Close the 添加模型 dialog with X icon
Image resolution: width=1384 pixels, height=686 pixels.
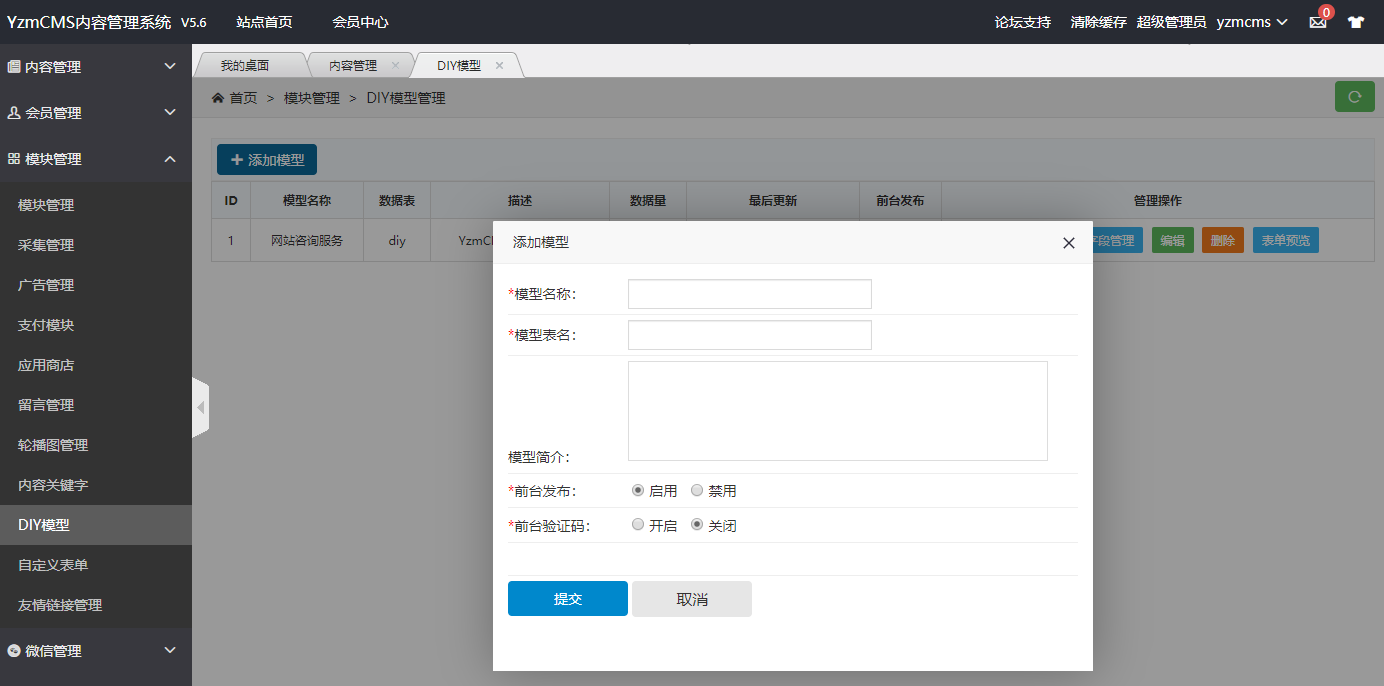click(1068, 243)
